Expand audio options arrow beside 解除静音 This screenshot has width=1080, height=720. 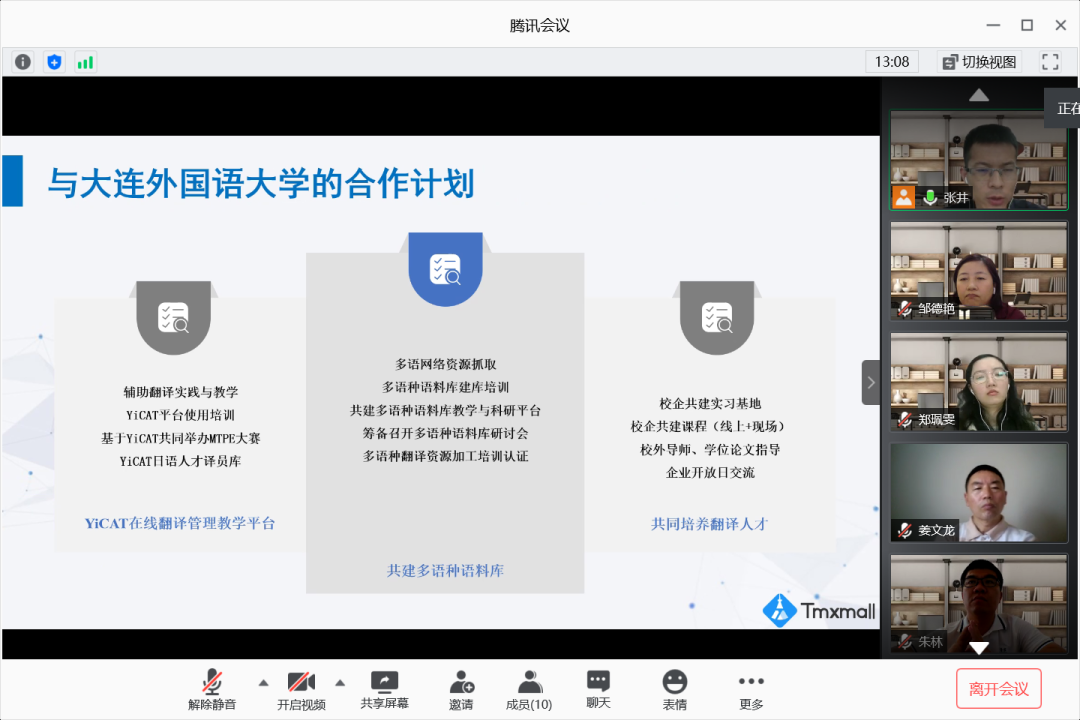[263, 683]
